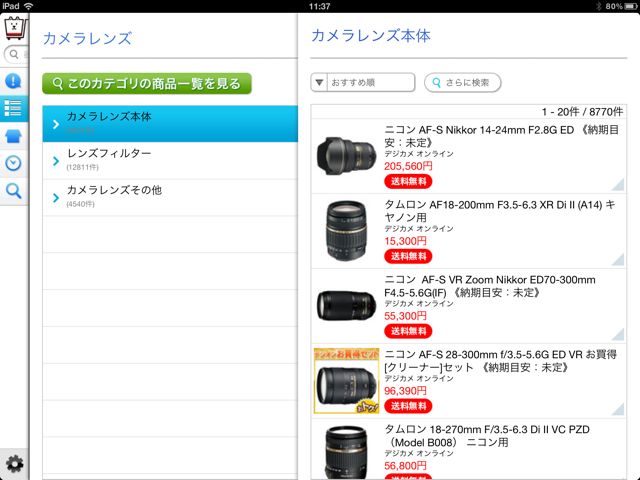The height and width of the screenshot is (480, 640).
Task: Open the browsing history clock icon
Action: point(13,163)
